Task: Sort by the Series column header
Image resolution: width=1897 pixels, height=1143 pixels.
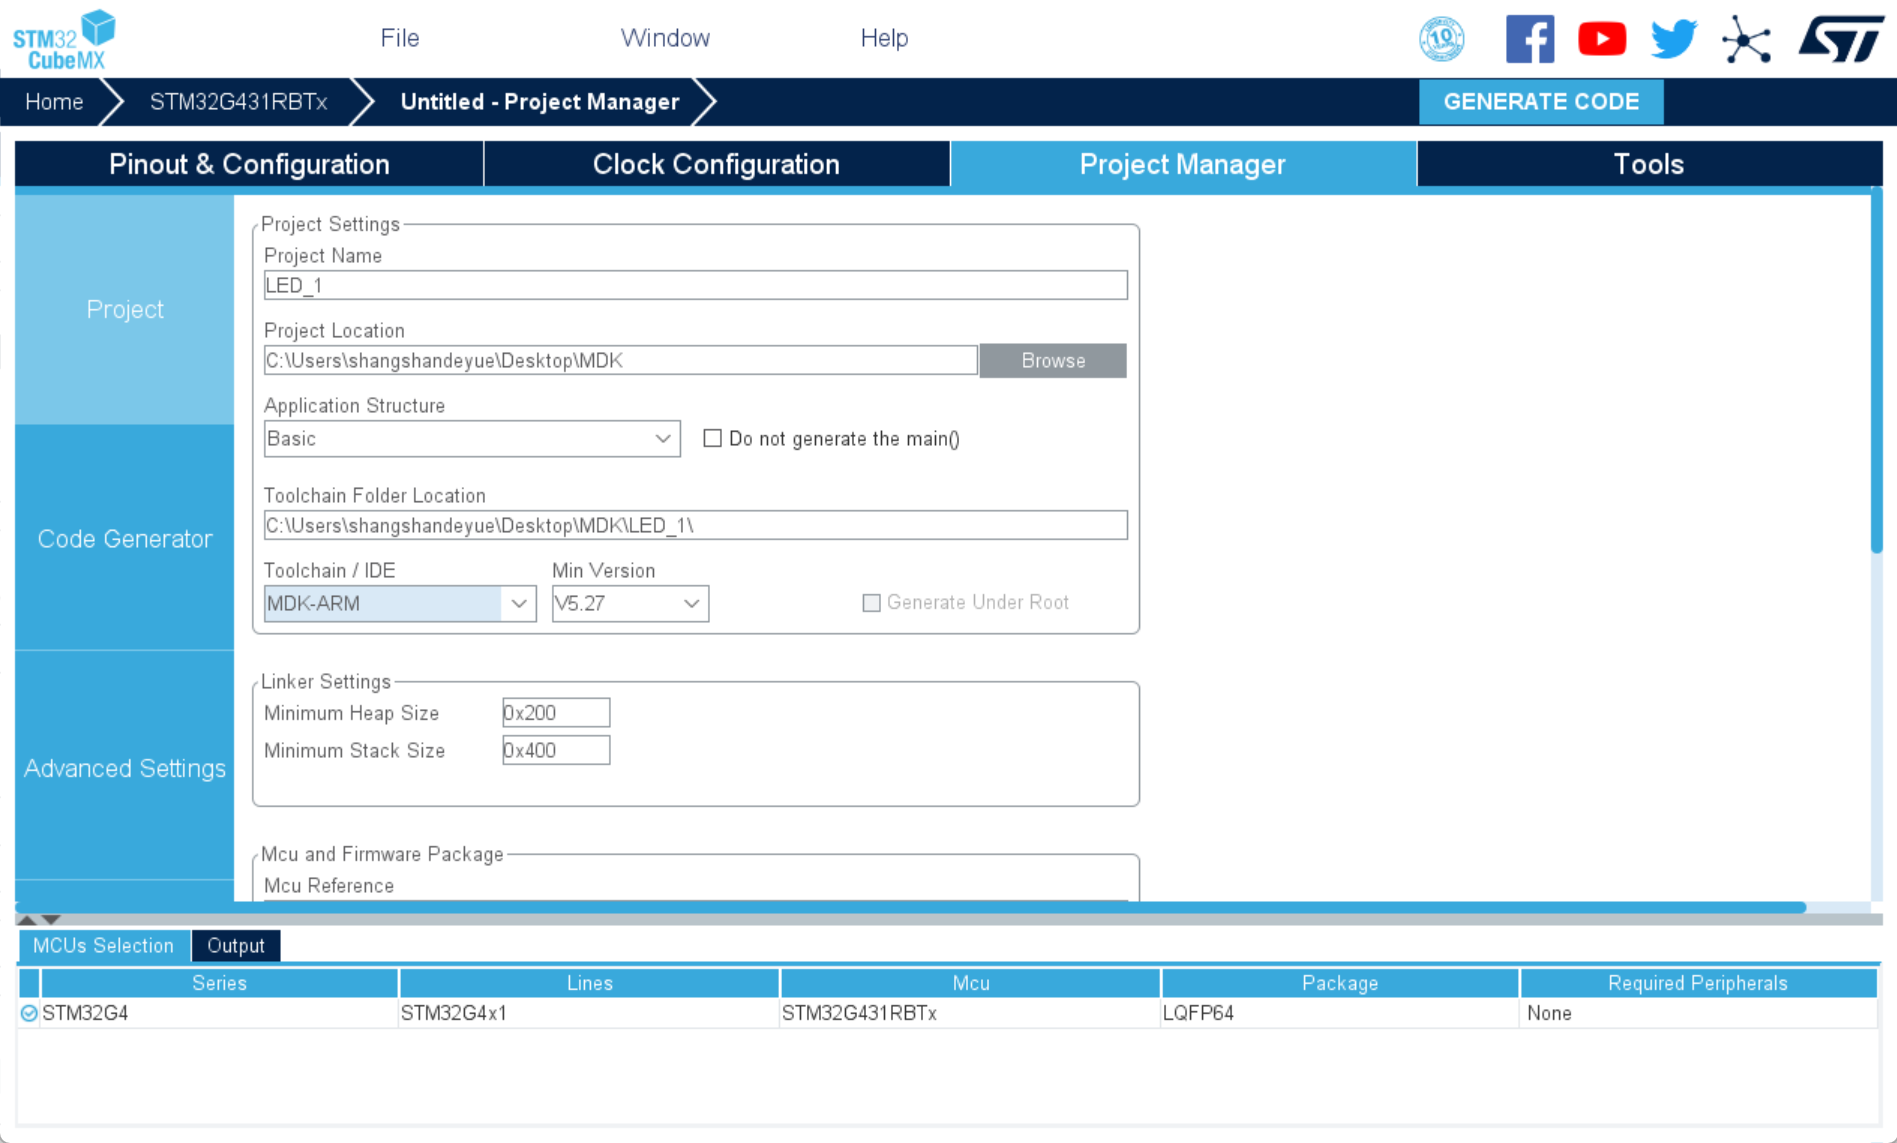Action: pos(219,983)
